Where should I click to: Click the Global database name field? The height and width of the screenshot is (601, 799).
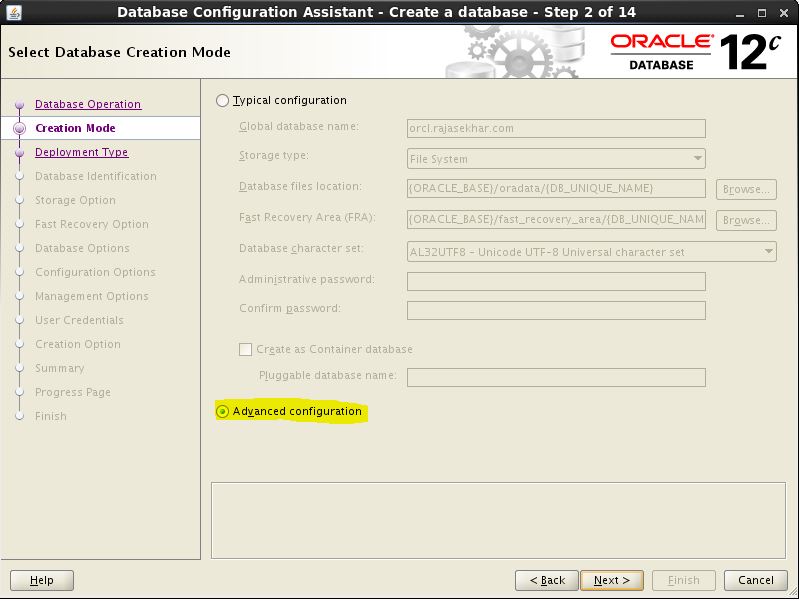pyautogui.click(x=556, y=129)
